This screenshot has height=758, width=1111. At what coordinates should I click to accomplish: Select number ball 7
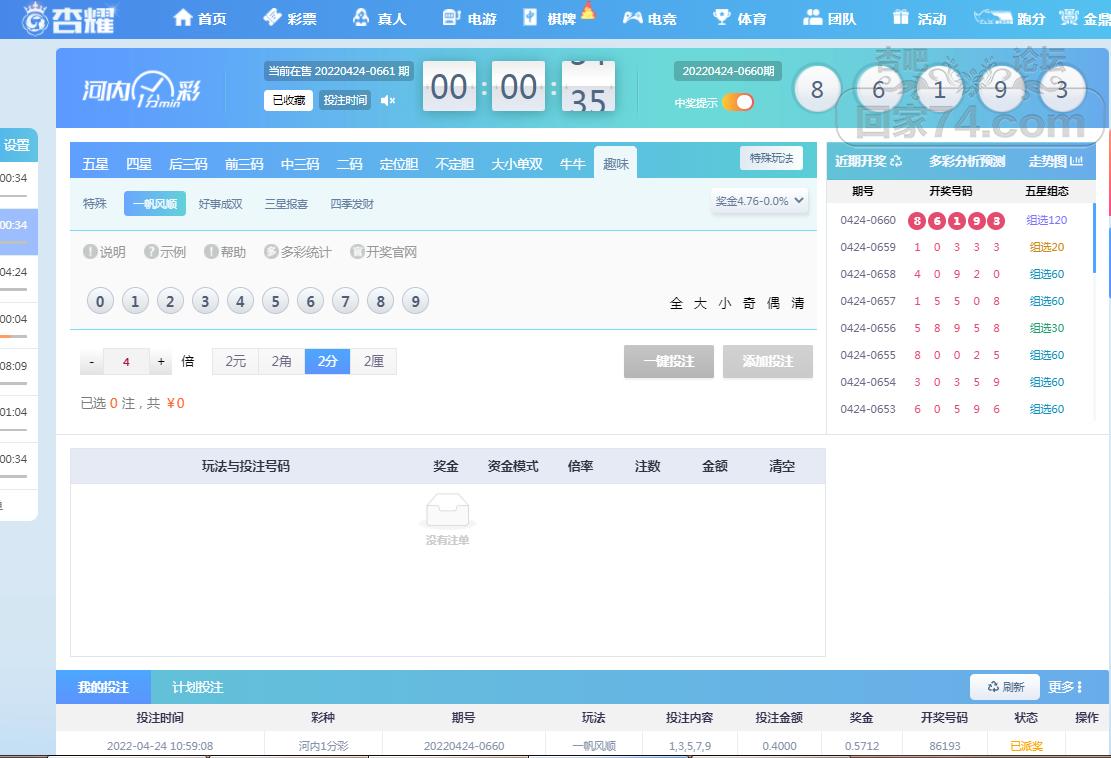click(345, 302)
